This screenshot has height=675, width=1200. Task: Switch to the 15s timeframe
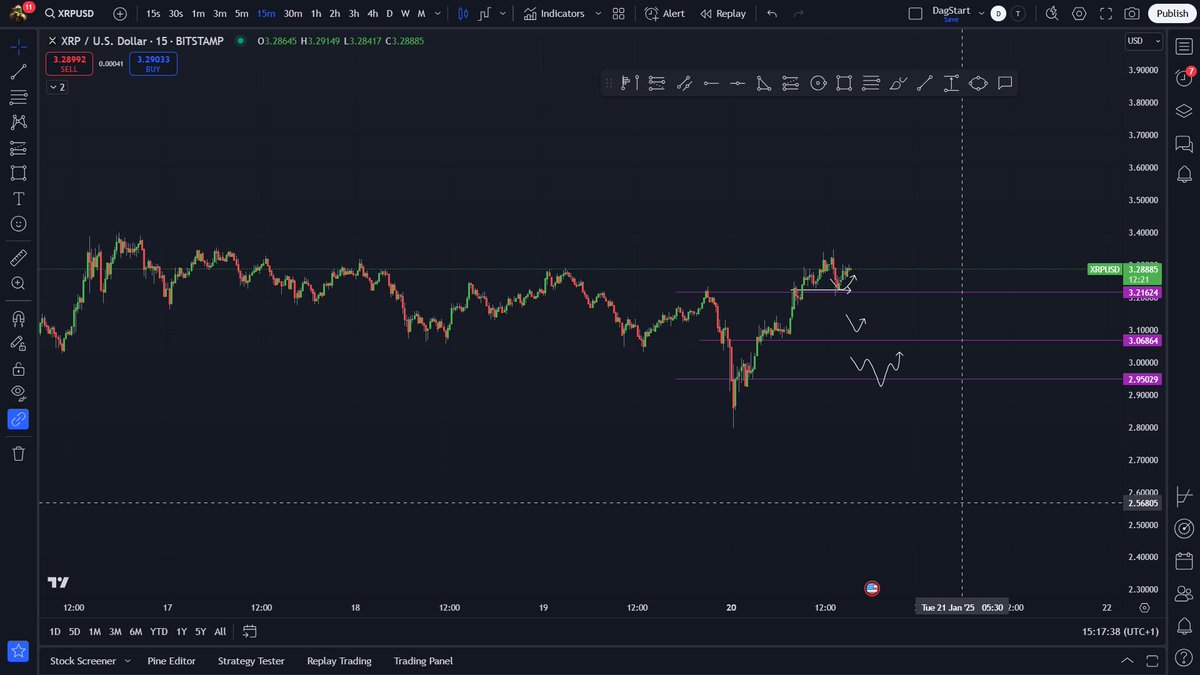point(153,14)
